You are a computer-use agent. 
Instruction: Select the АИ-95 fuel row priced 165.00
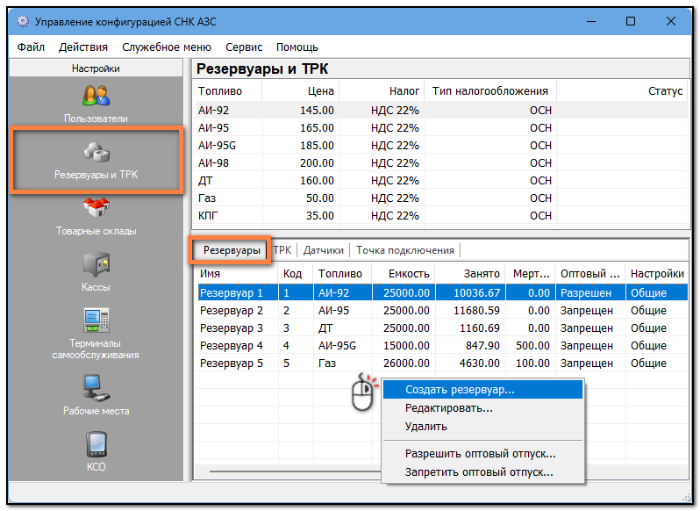point(442,128)
